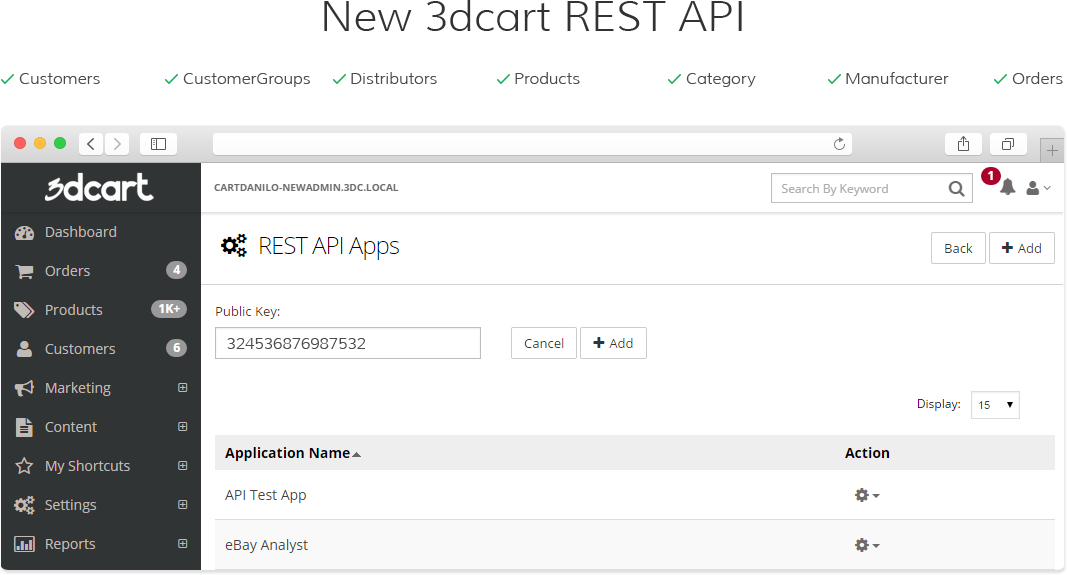The height and width of the screenshot is (575, 1067).
Task: Click the REST API Apps gears heading icon
Action: pos(234,246)
